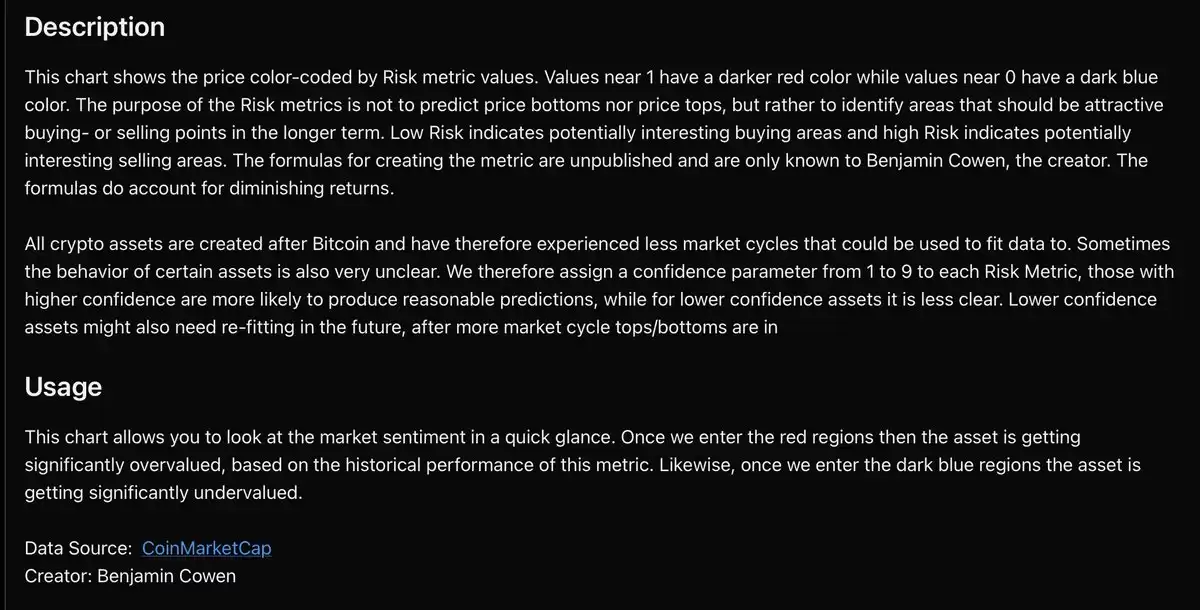The image size is (1200, 610).
Task: Click the line starting "buying- or selling points"
Action: coord(578,133)
